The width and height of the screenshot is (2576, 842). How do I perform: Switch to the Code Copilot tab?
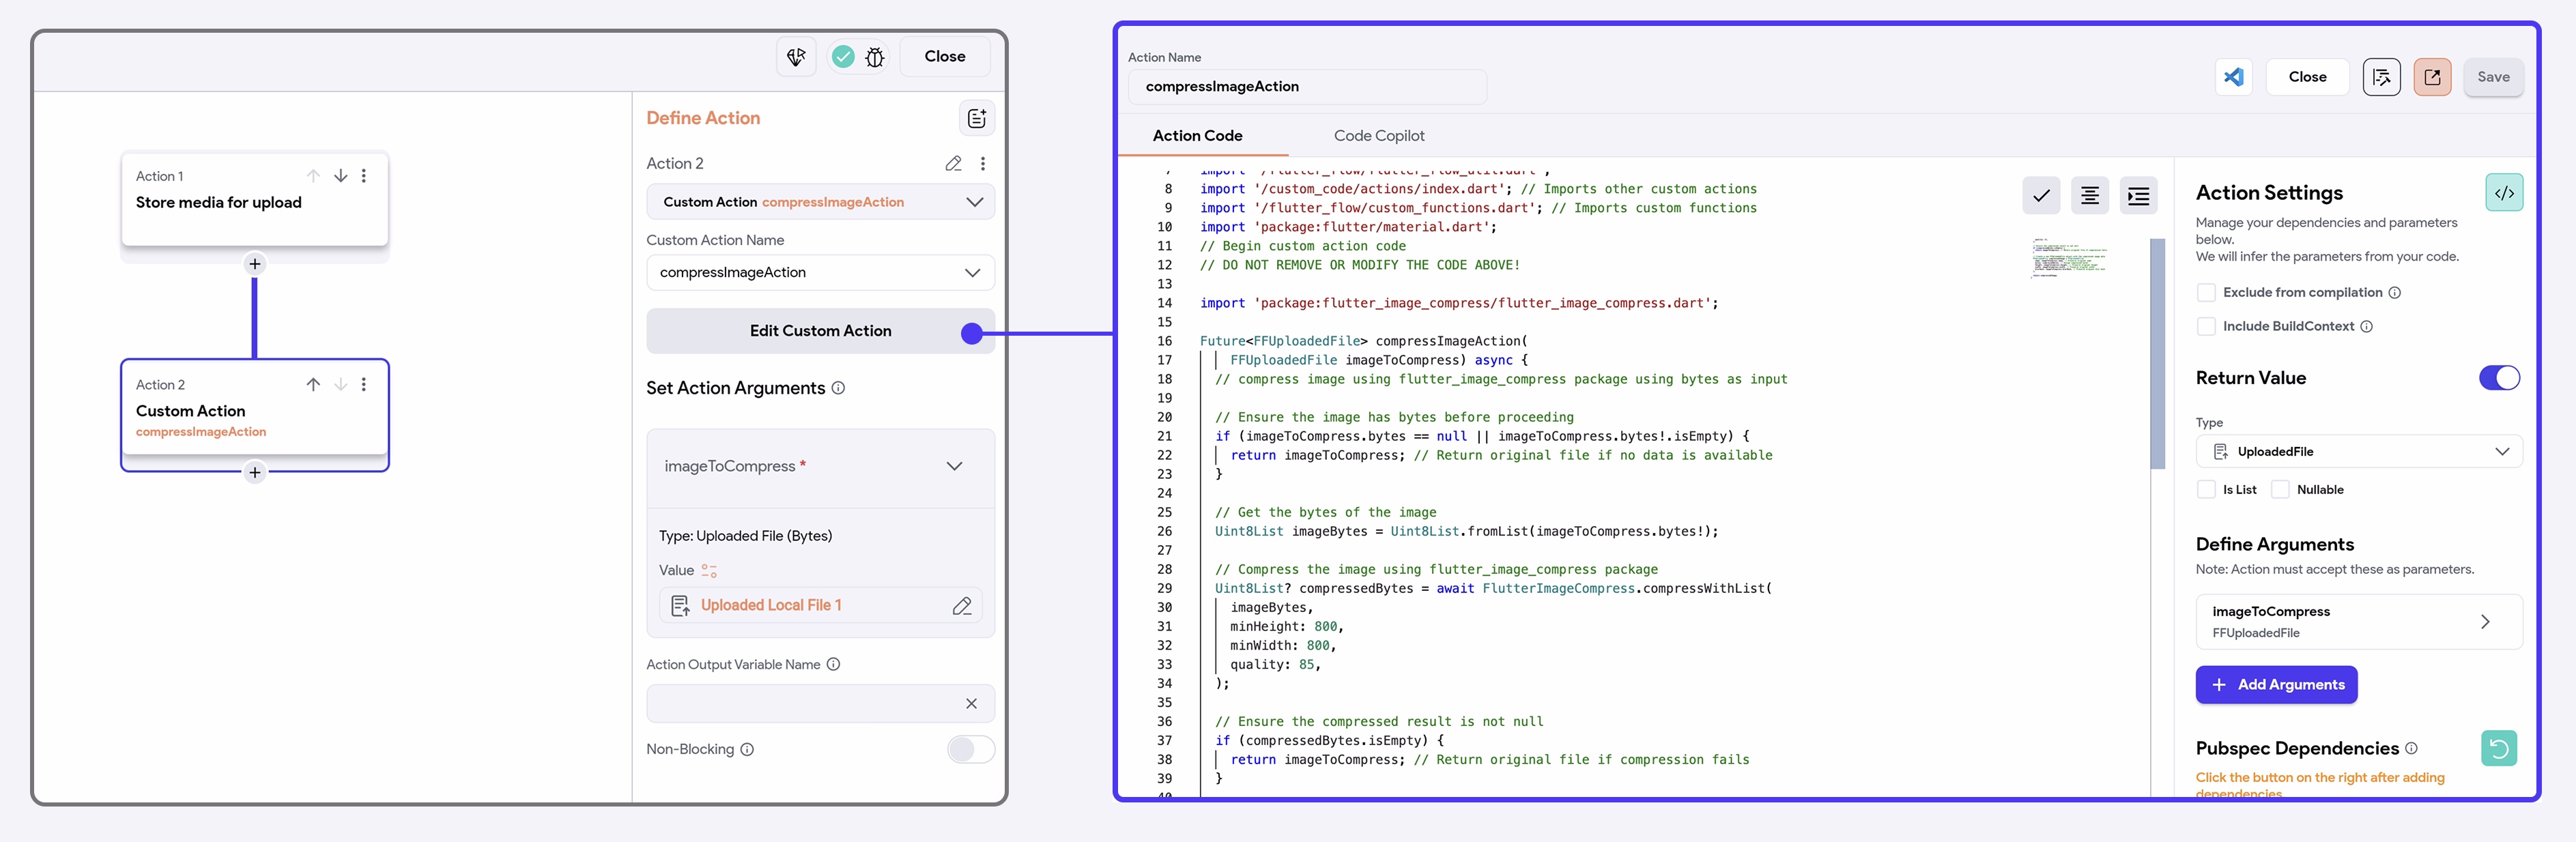pyautogui.click(x=1379, y=136)
